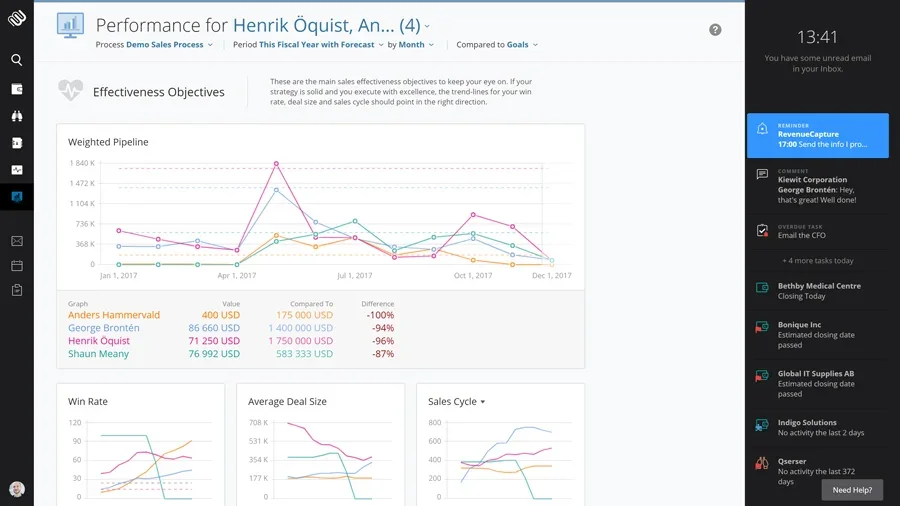Open search from the left sidebar
This screenshot has height=506, width=900.
[x=17, y=60]
